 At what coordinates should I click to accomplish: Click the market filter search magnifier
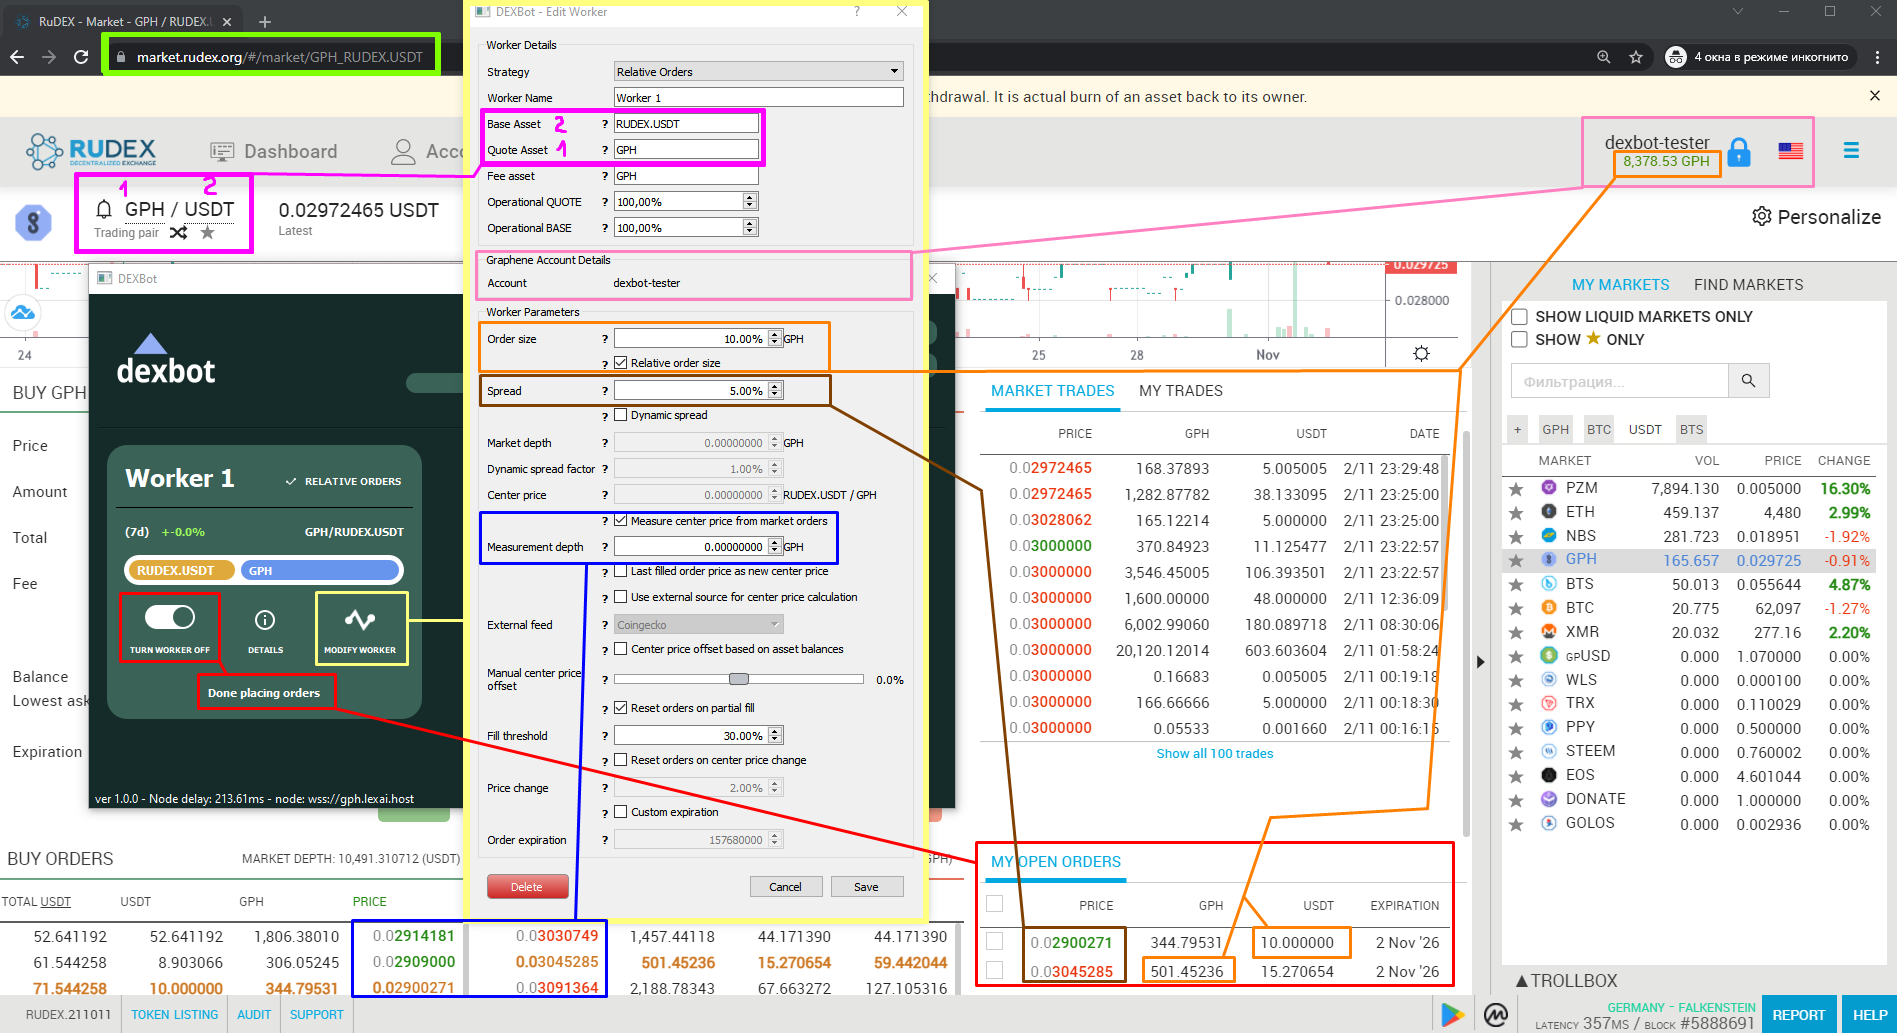pyautogui.click(x=1748, y=381)
